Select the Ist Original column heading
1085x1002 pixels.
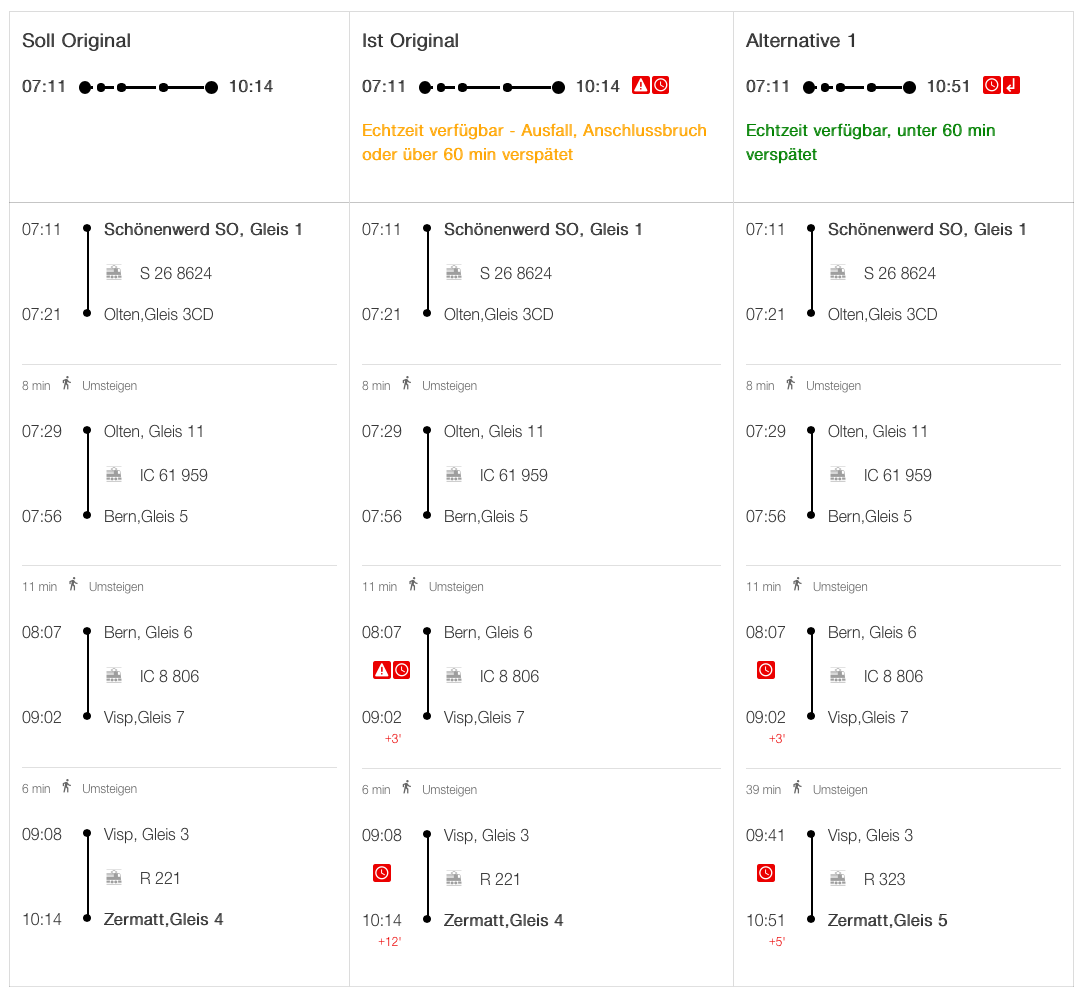[410, 41]
